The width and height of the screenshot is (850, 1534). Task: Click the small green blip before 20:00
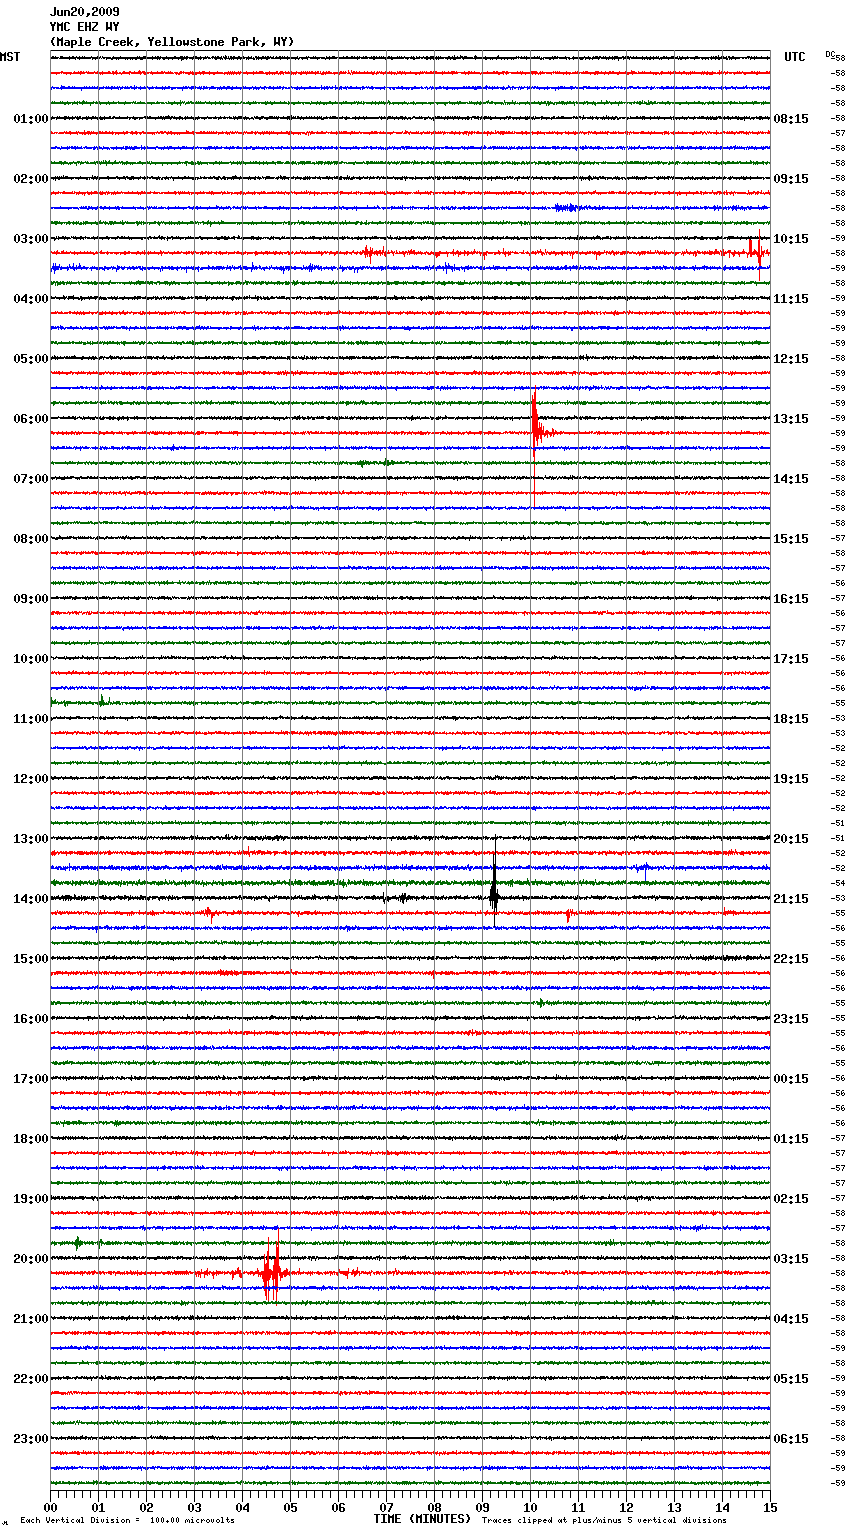coord(78,1243)
